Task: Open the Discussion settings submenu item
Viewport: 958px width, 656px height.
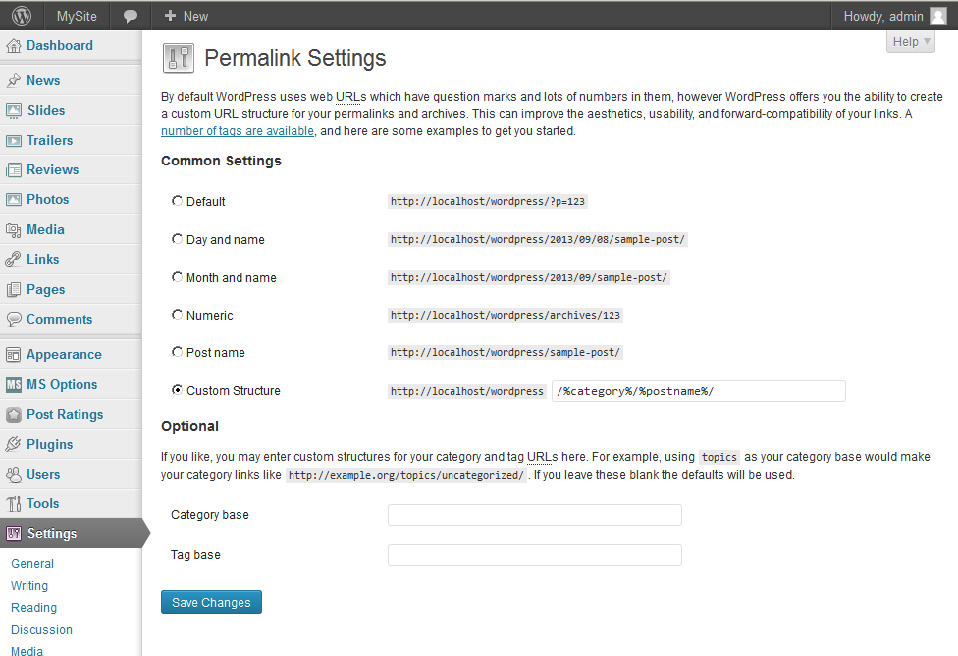Action: pos(42,630)
